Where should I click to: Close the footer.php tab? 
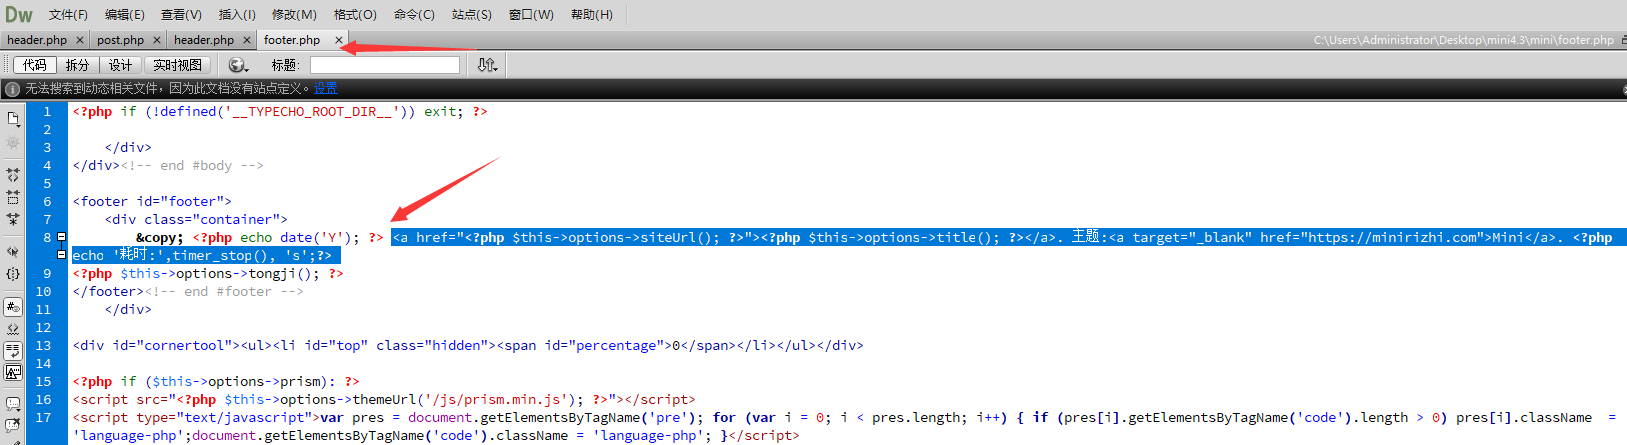click(x=339, y=40)
